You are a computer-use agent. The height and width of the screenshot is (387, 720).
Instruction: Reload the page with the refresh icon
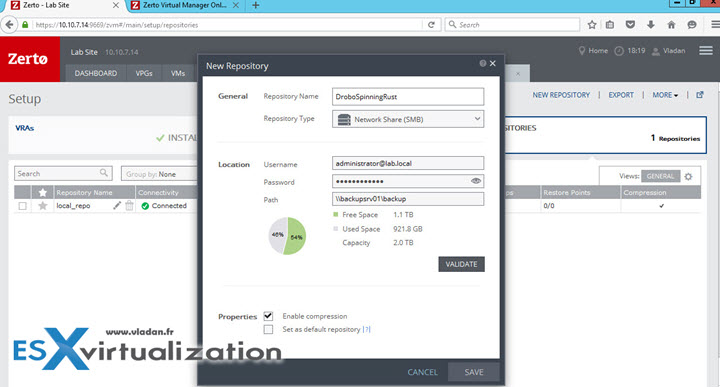(431, 25)
